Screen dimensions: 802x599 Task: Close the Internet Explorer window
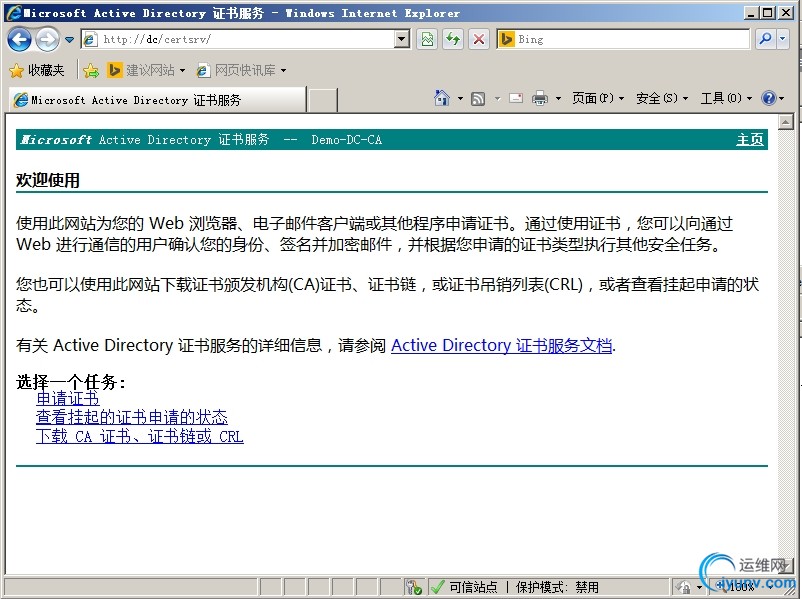786,13
